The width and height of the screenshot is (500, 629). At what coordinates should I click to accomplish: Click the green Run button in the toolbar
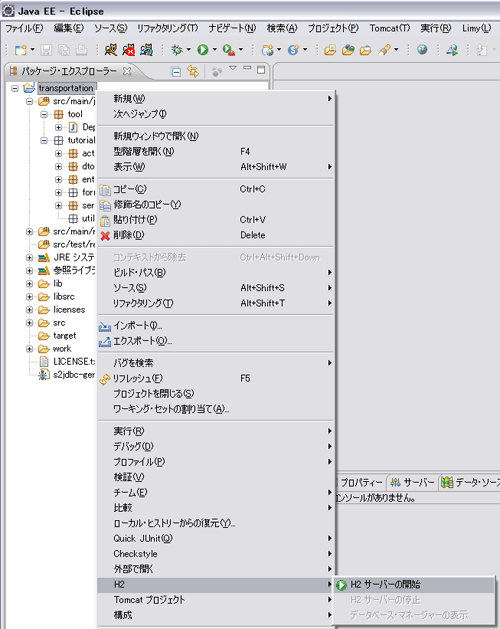pyautogui.click(x=203, y=50)
